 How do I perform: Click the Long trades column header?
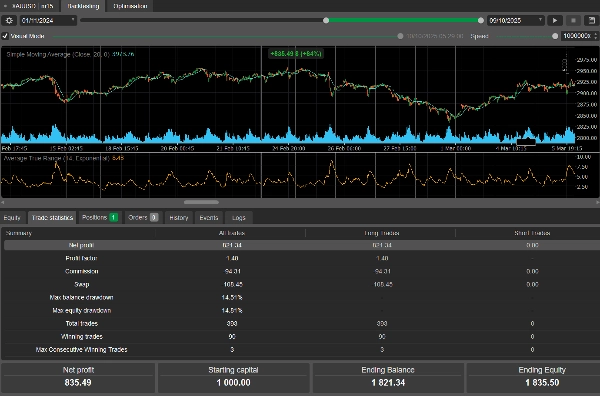[x=382, y=233]
